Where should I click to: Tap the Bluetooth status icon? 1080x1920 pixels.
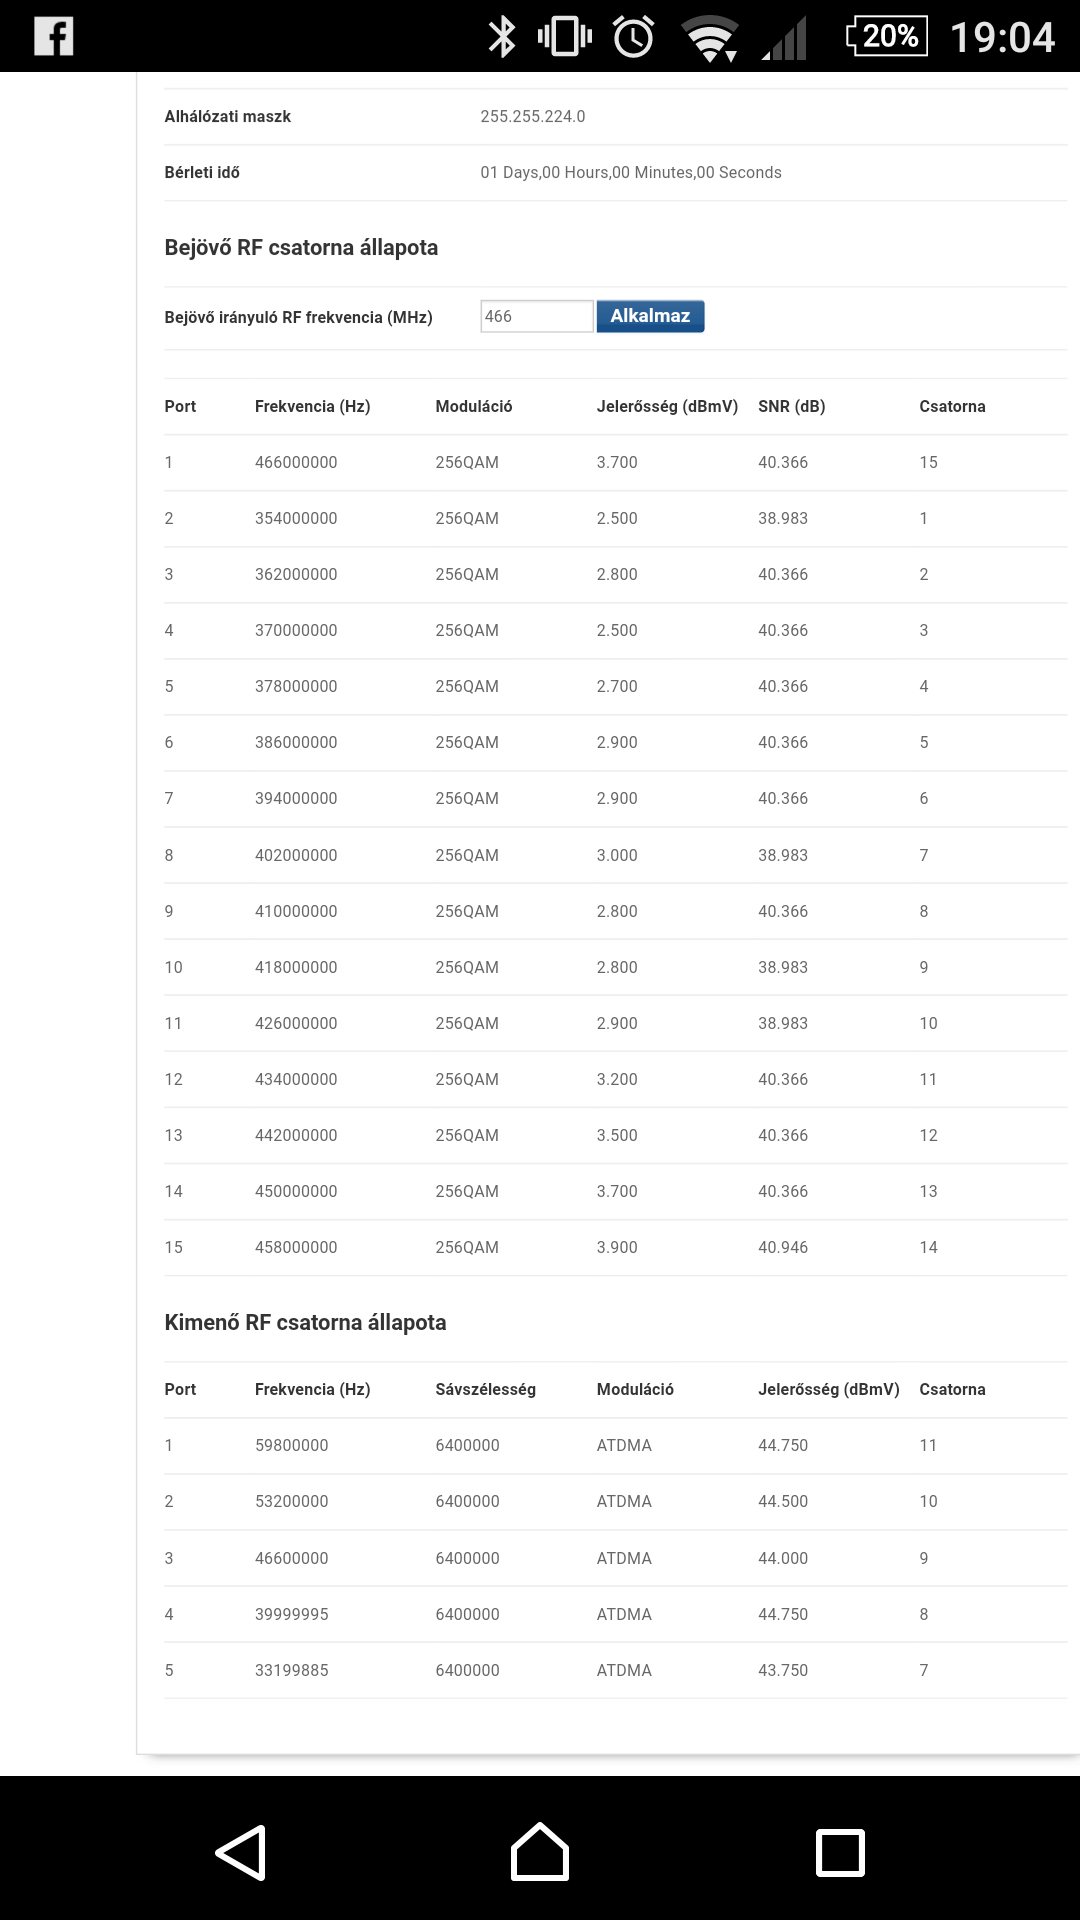click(501, 37)
